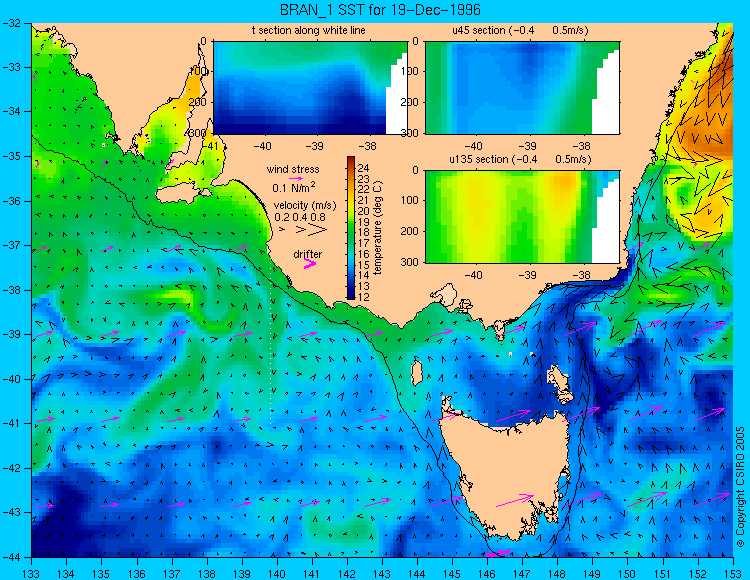The width and height of the screenshot is (750, 580).
Task: Click latitude label '-32' on left axis
Action: click(12, 22)
